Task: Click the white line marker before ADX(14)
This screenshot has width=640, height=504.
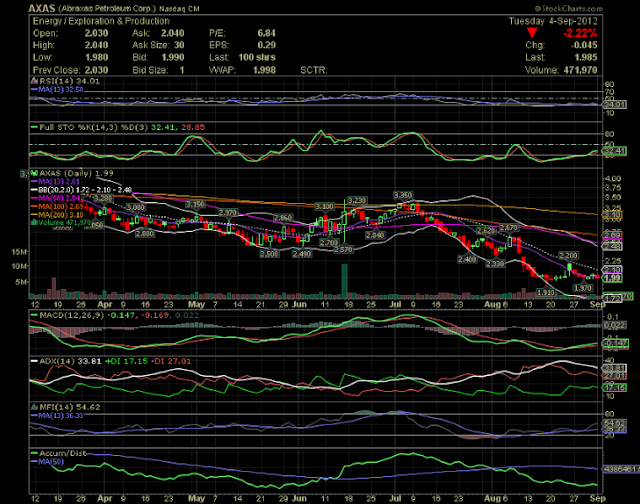Action: click(35, 361)
